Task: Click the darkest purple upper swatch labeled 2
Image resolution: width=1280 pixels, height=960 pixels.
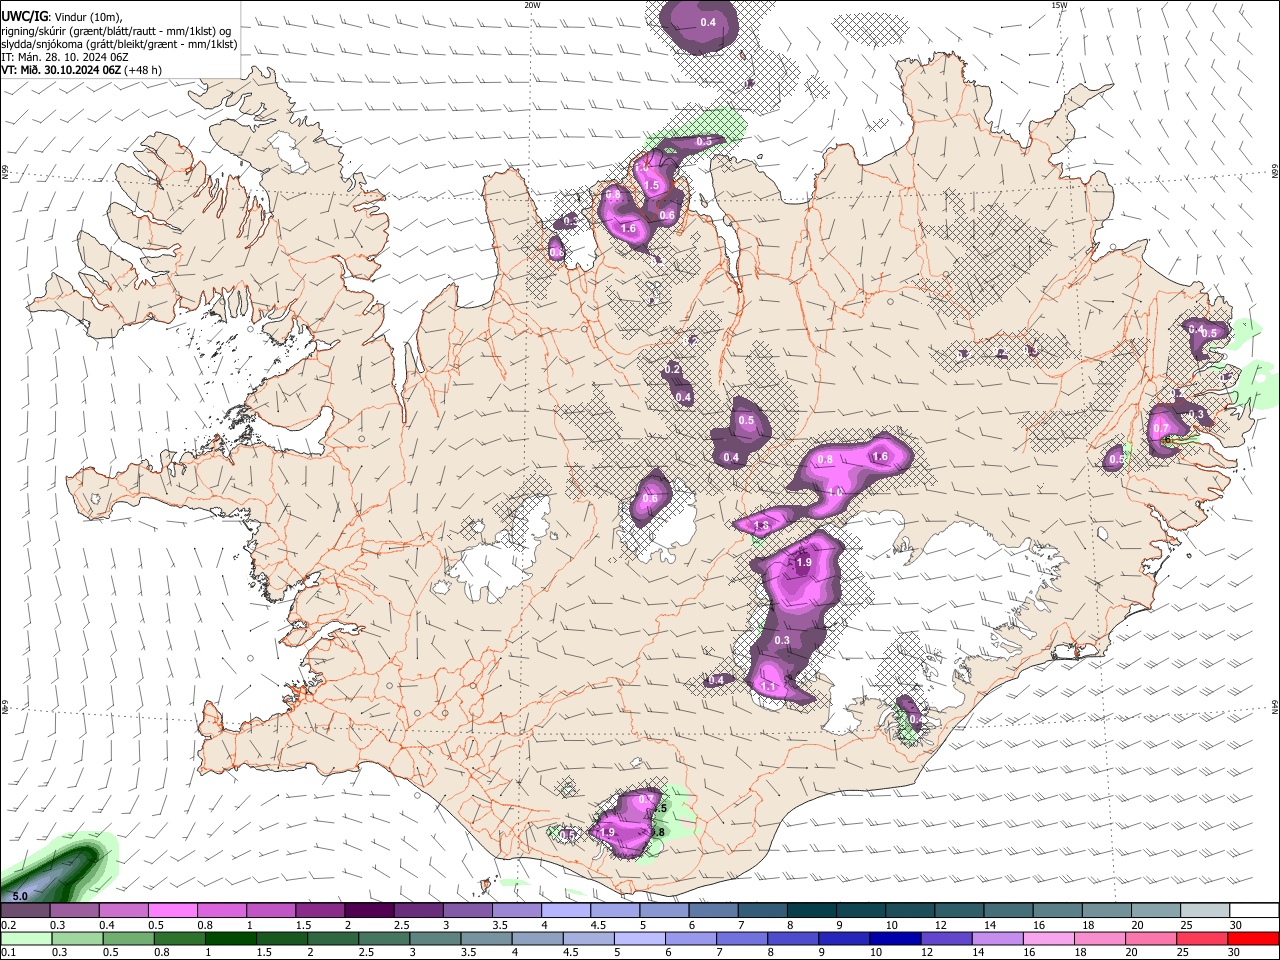Action: (368, 911)
